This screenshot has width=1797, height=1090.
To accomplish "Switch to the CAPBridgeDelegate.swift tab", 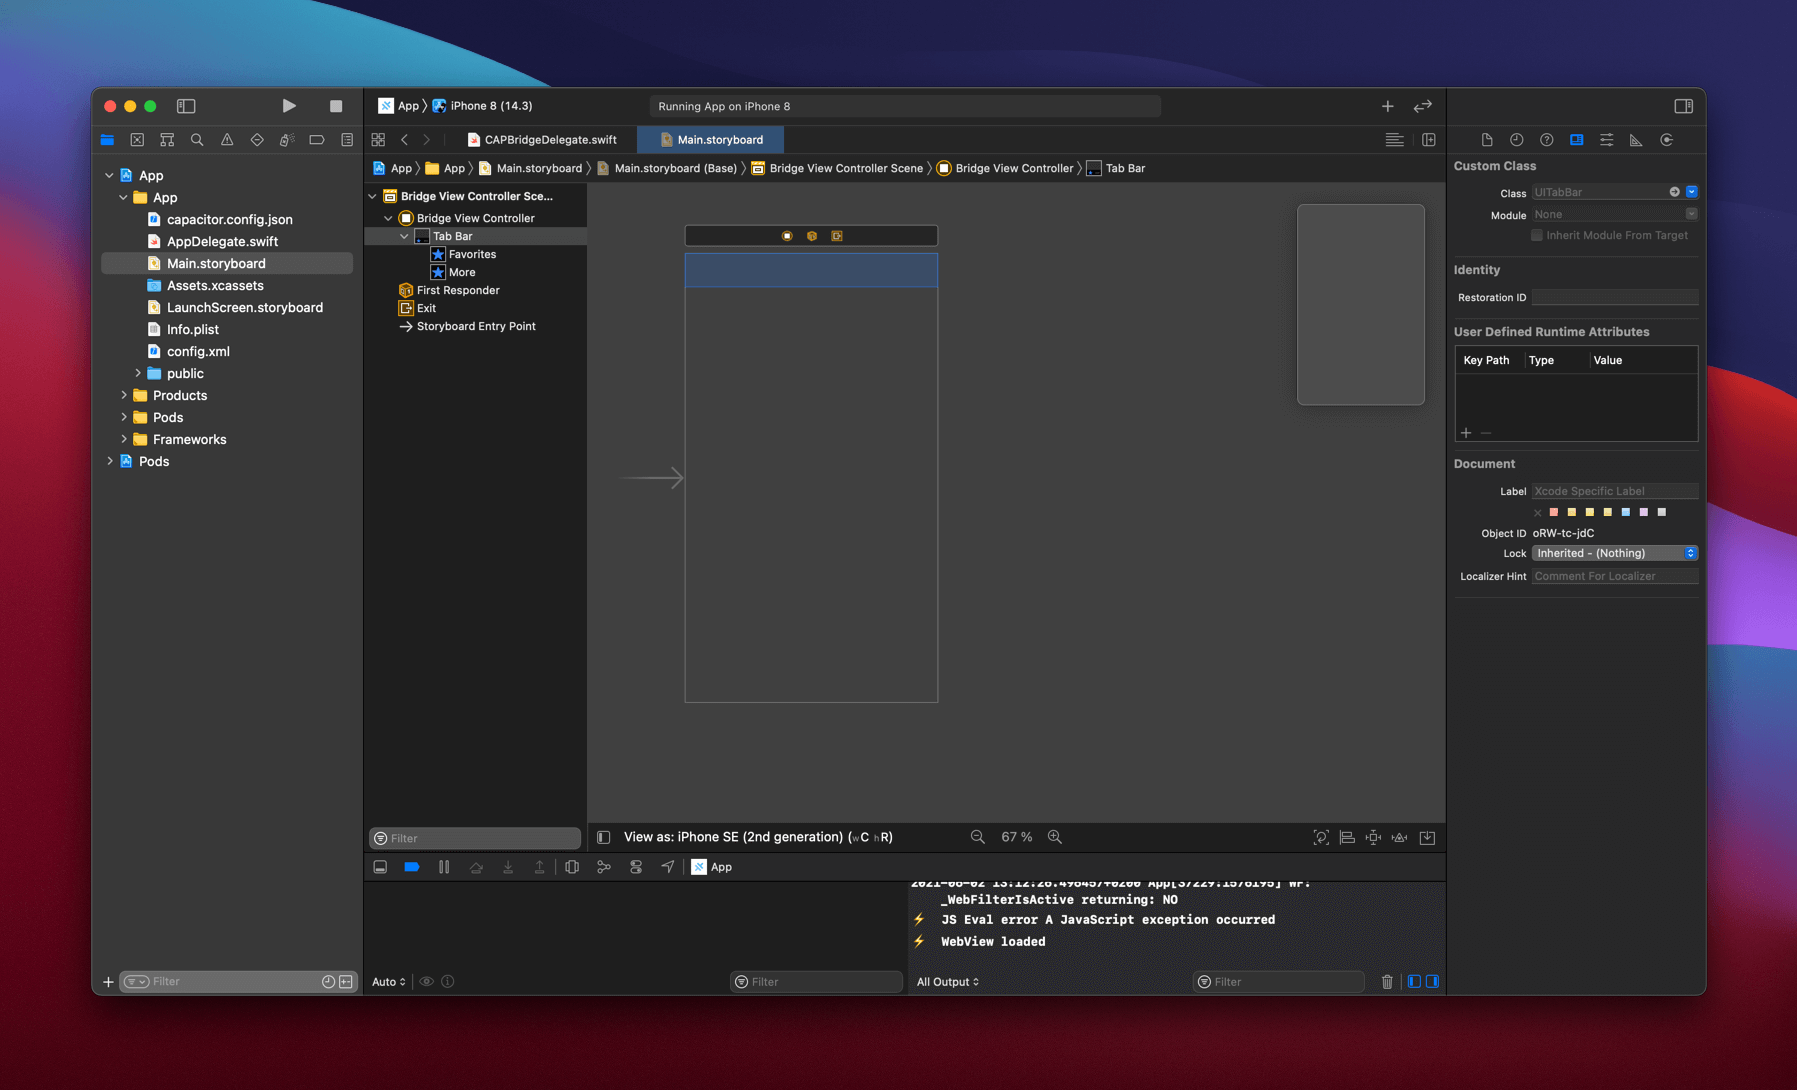I will 542,140.
